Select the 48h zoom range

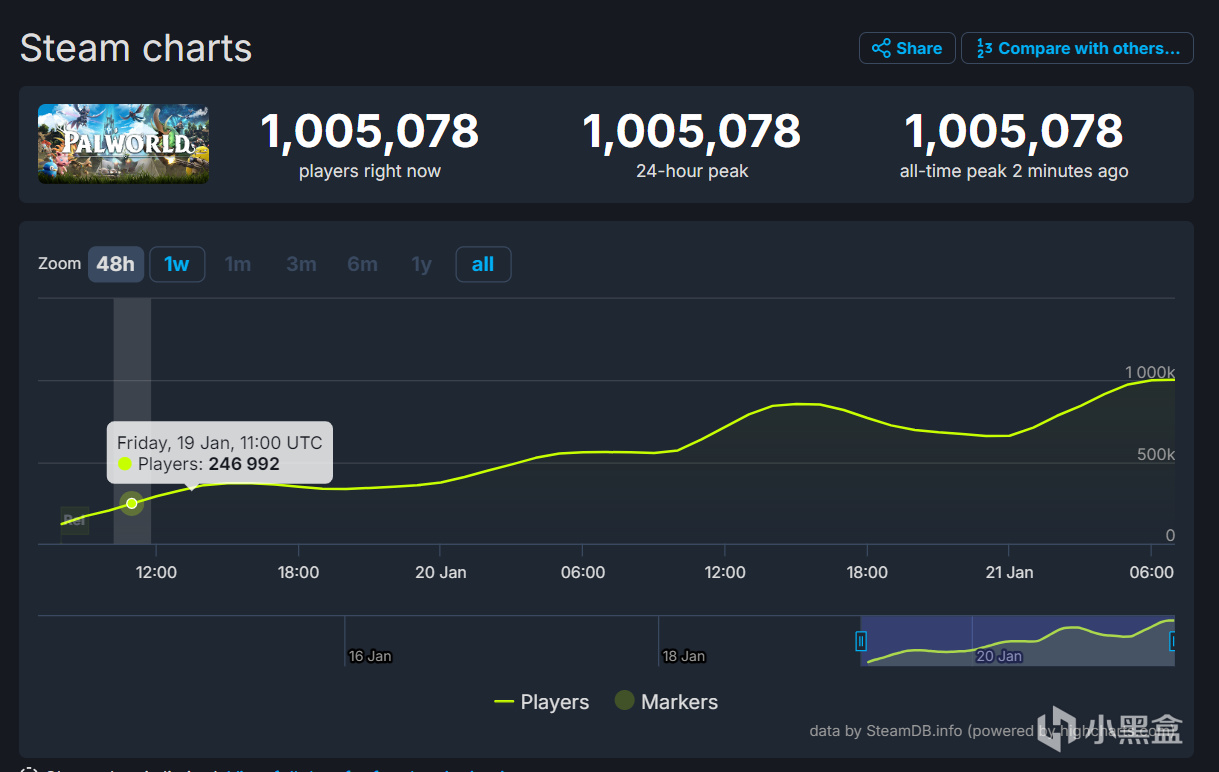[116, 264]
